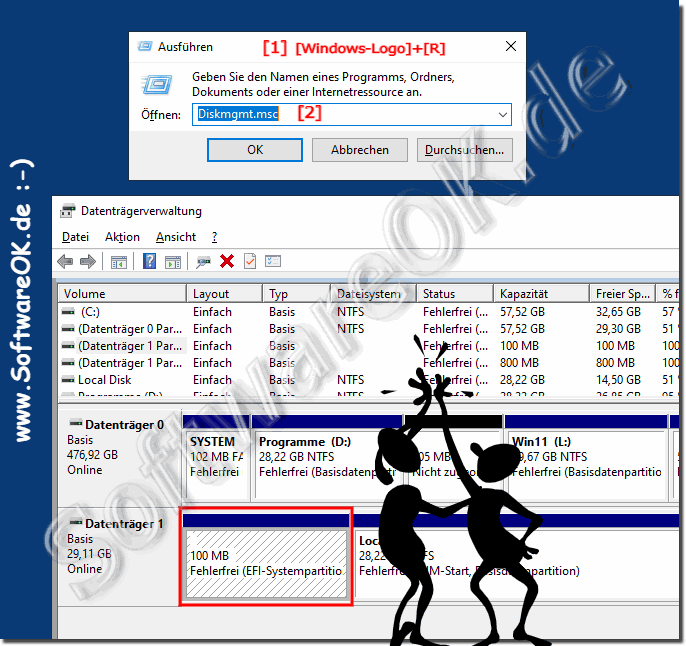Click the properties checkmark toolbar icon

pyautogui.click(x=250, y=262)
